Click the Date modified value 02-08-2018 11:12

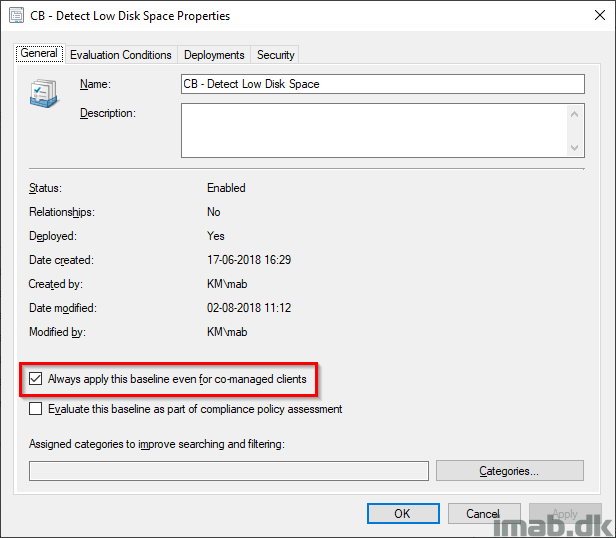click(249, 308)
